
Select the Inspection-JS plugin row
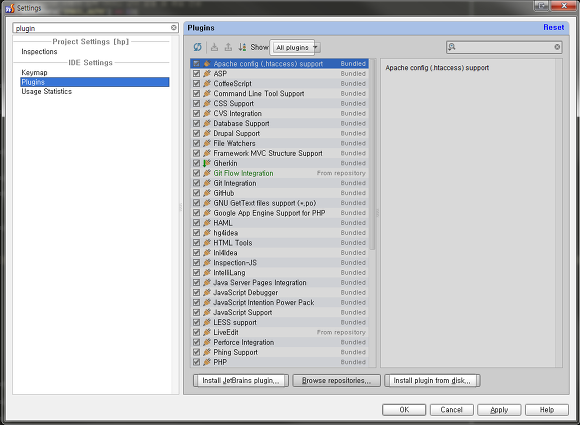click(280, 263)
